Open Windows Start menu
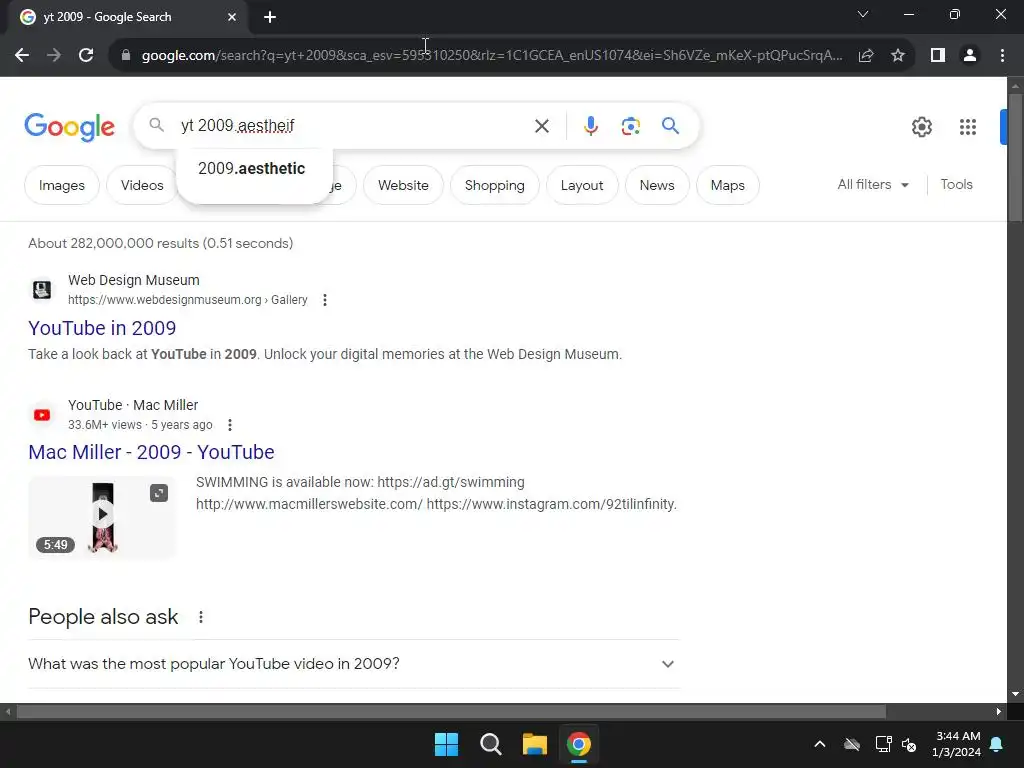Screen dimensions: 1024x768 [x=447, y=744]
